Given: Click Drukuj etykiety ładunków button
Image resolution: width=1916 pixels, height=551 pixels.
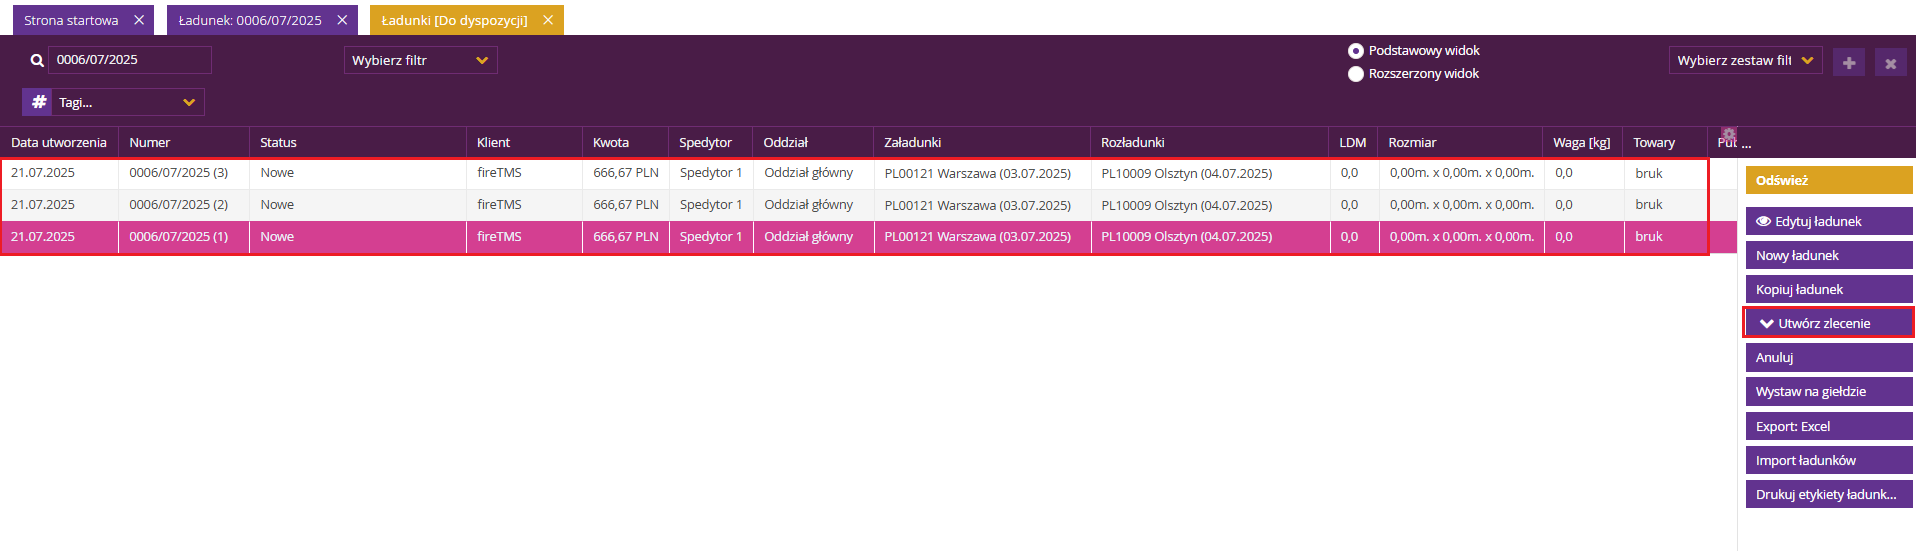Looking at the screenshot, I should (1829, 494).
